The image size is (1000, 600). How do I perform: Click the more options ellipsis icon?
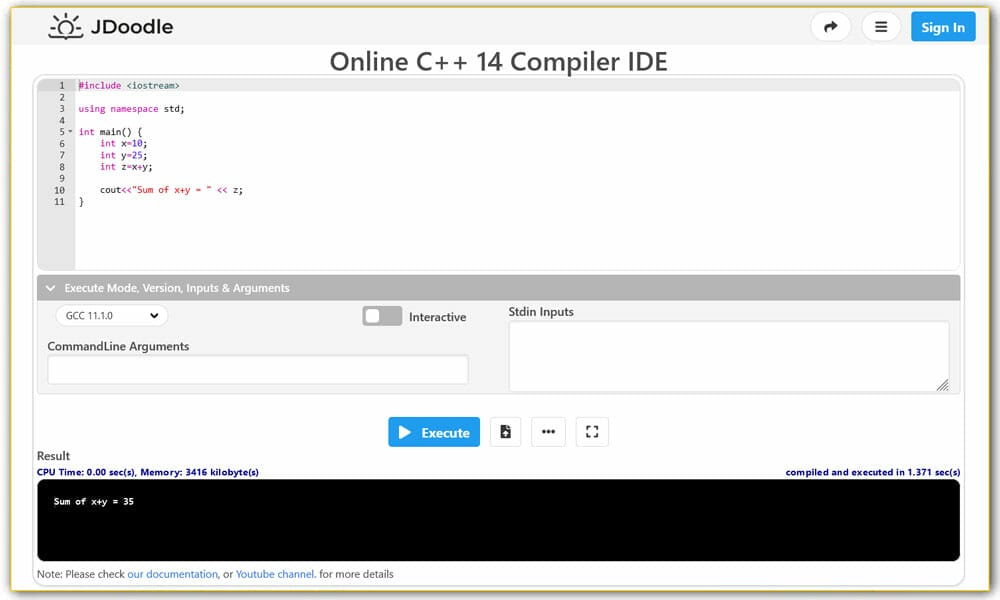point(548,431)
